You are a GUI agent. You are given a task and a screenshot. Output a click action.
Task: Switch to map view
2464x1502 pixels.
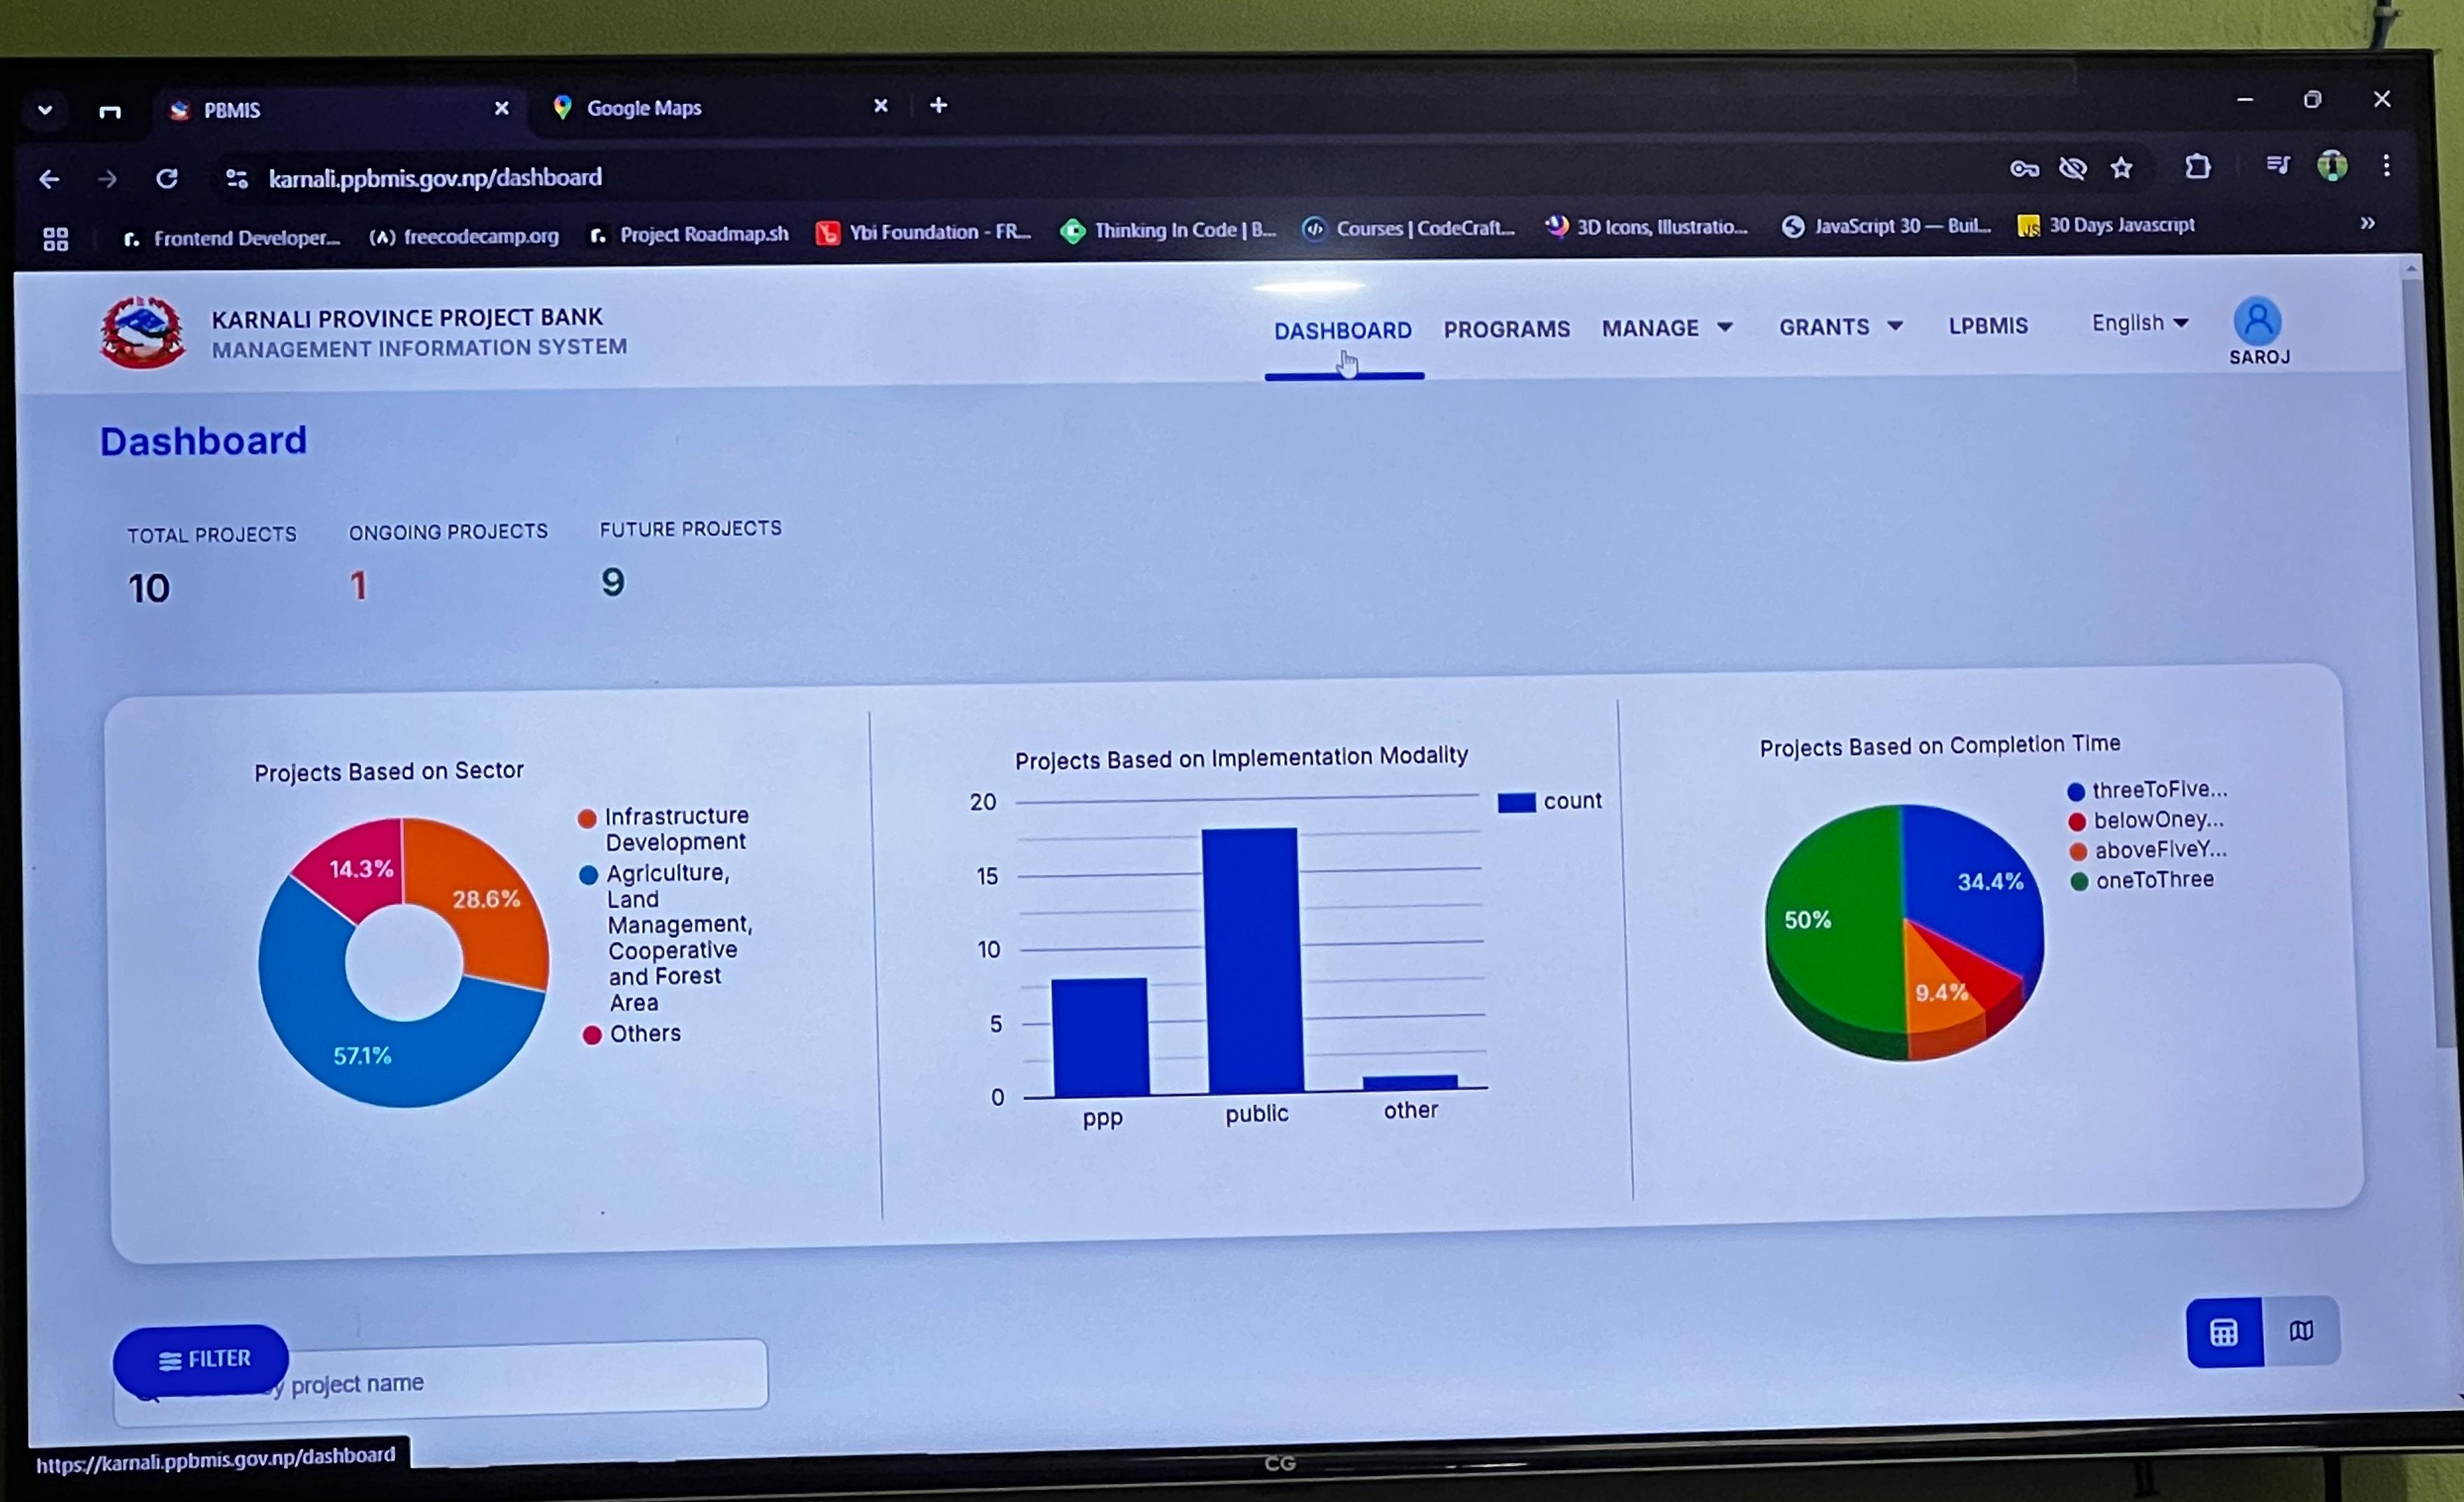click(2301, 1331)
